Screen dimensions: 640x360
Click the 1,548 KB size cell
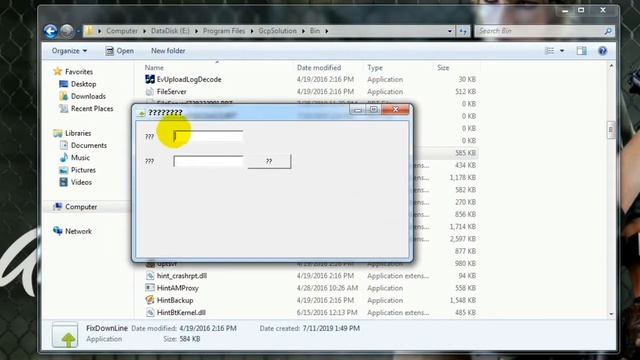pyautogui.click(x=463, y=300)
